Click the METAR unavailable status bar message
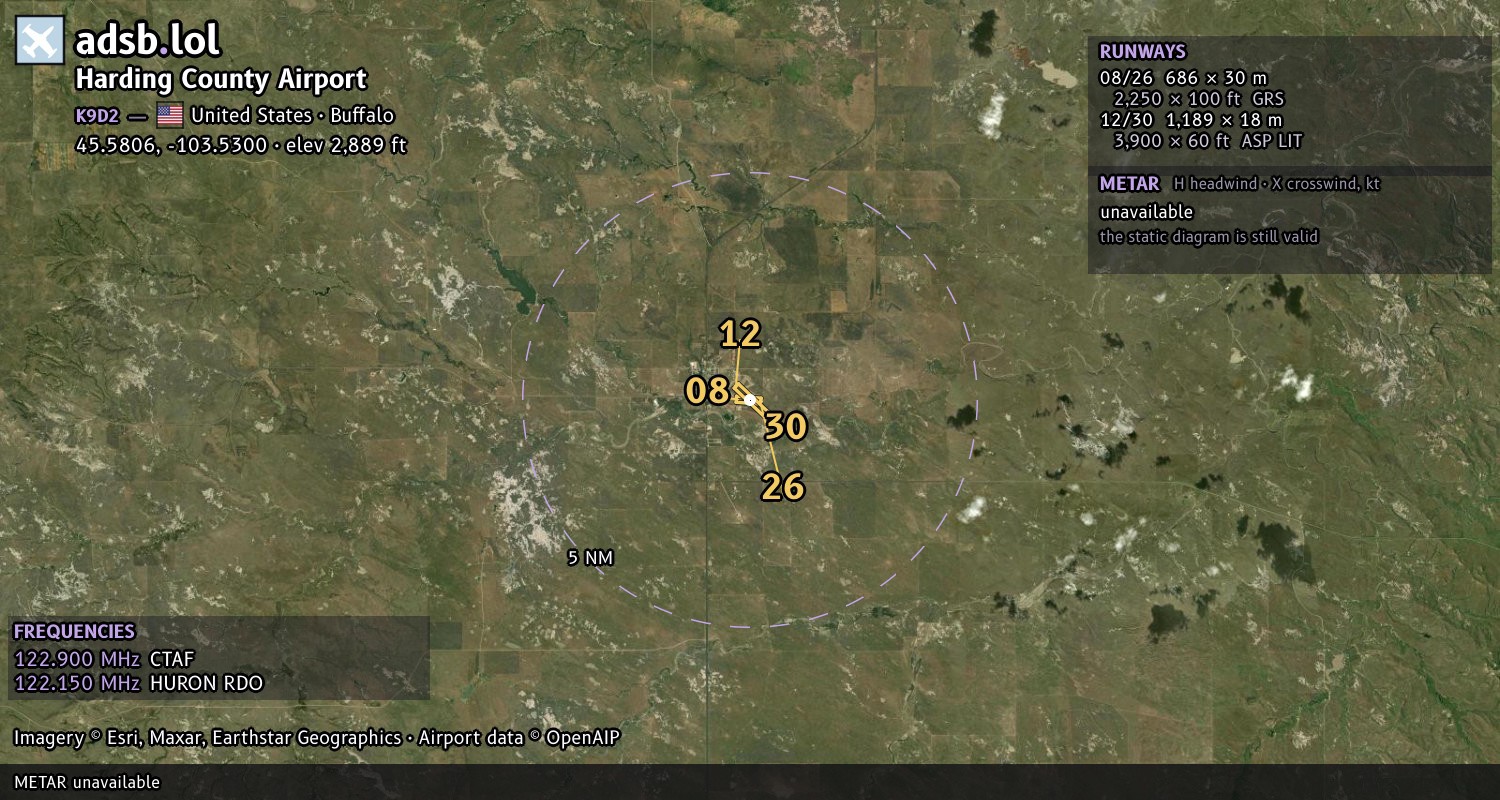This screenshot has height=800, width=1500. pyautogui.click(x=87, y=782)
